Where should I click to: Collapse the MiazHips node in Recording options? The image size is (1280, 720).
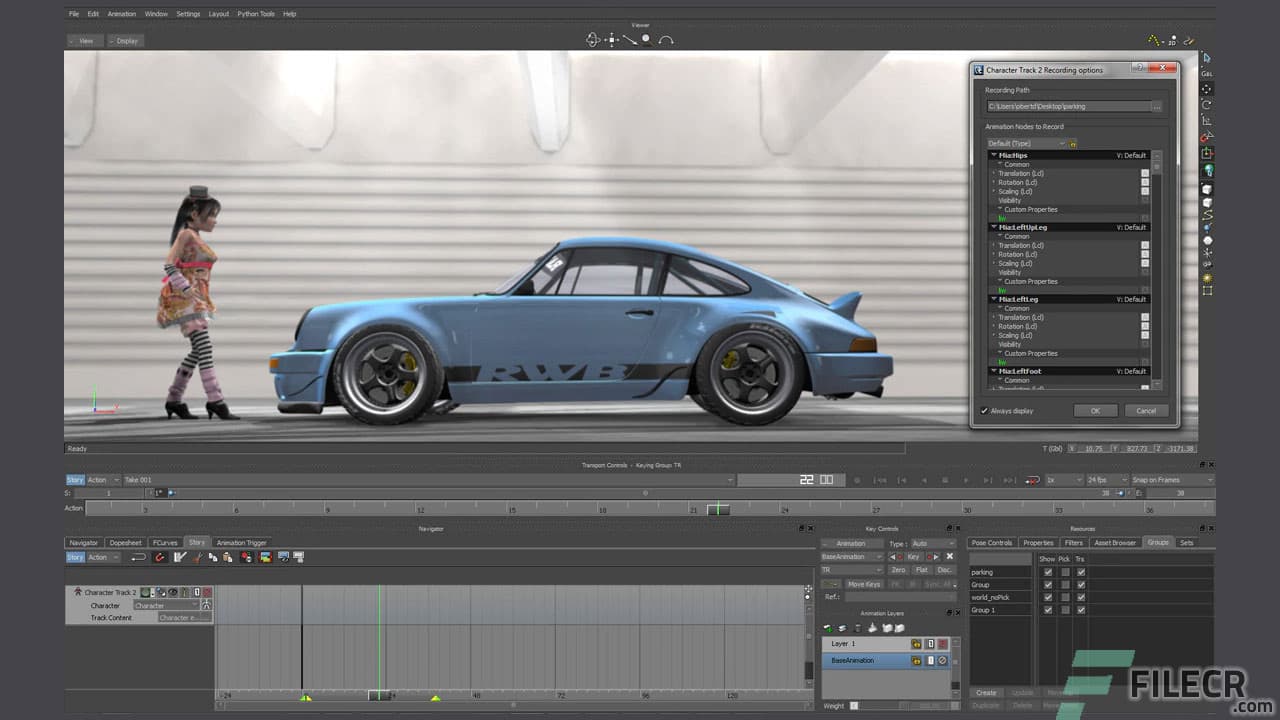pos(993,155)
